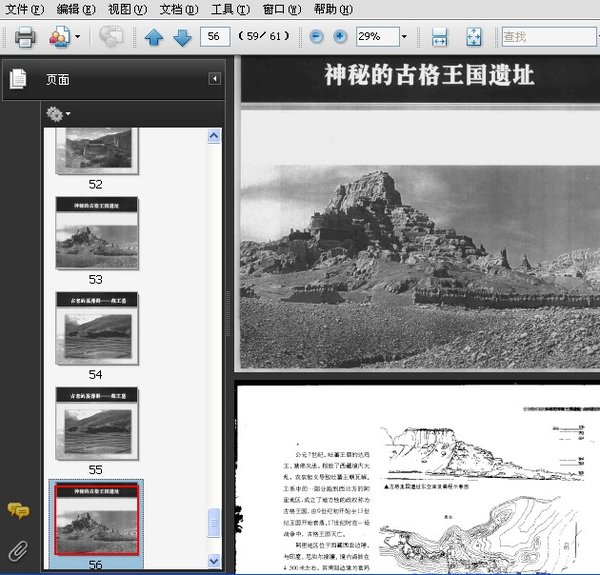Viewport: 600px width, 575px height.
Task: Open the zoom percentage dropdown
Action: click(404, 38)
